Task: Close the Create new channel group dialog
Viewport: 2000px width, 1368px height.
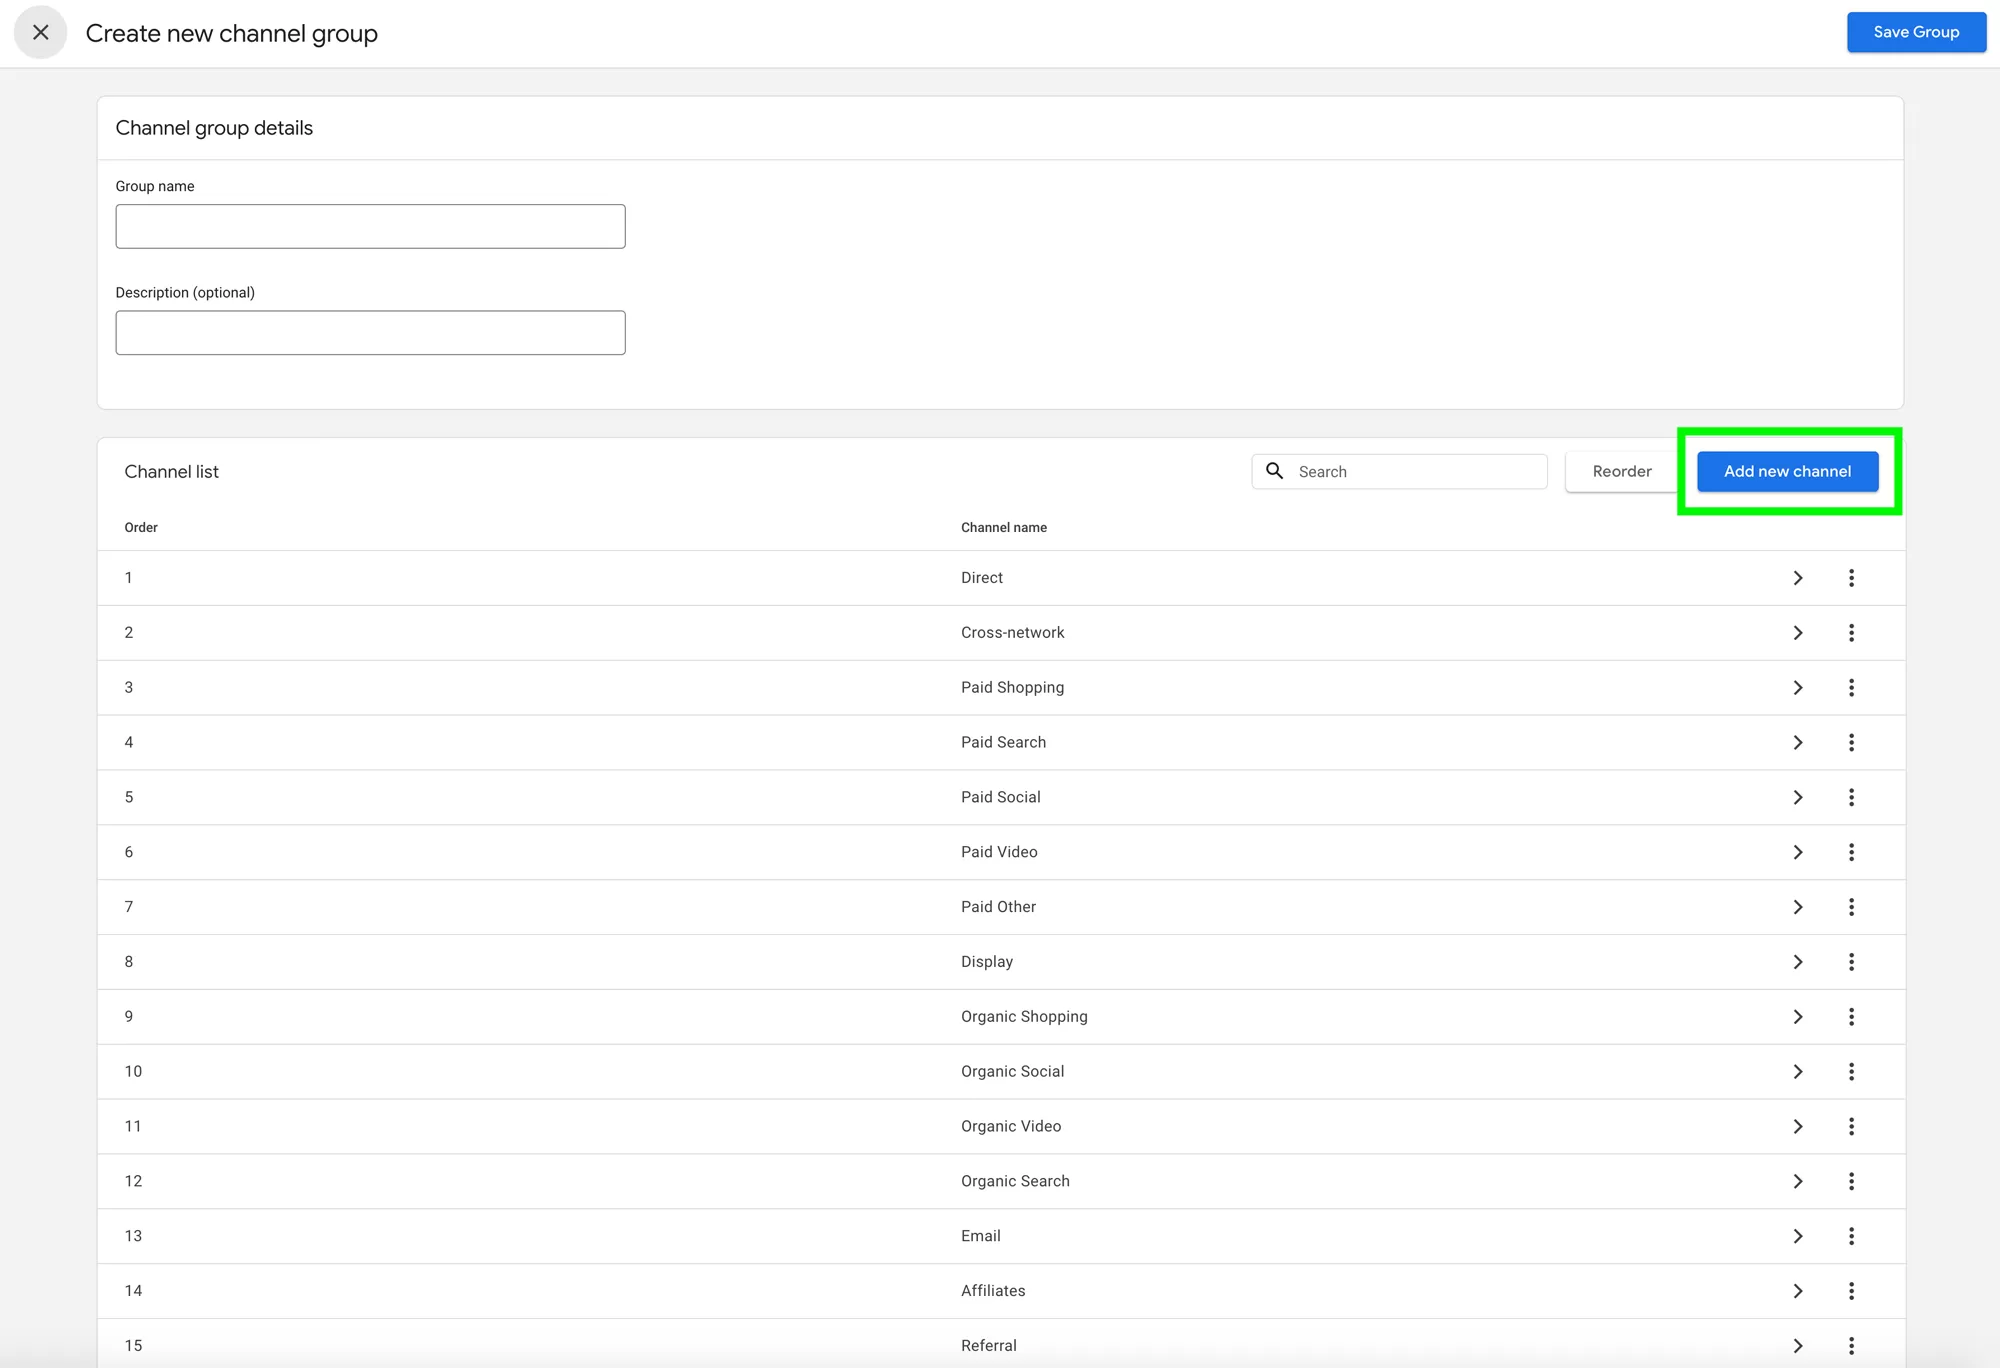Action: tap(40, 32)
